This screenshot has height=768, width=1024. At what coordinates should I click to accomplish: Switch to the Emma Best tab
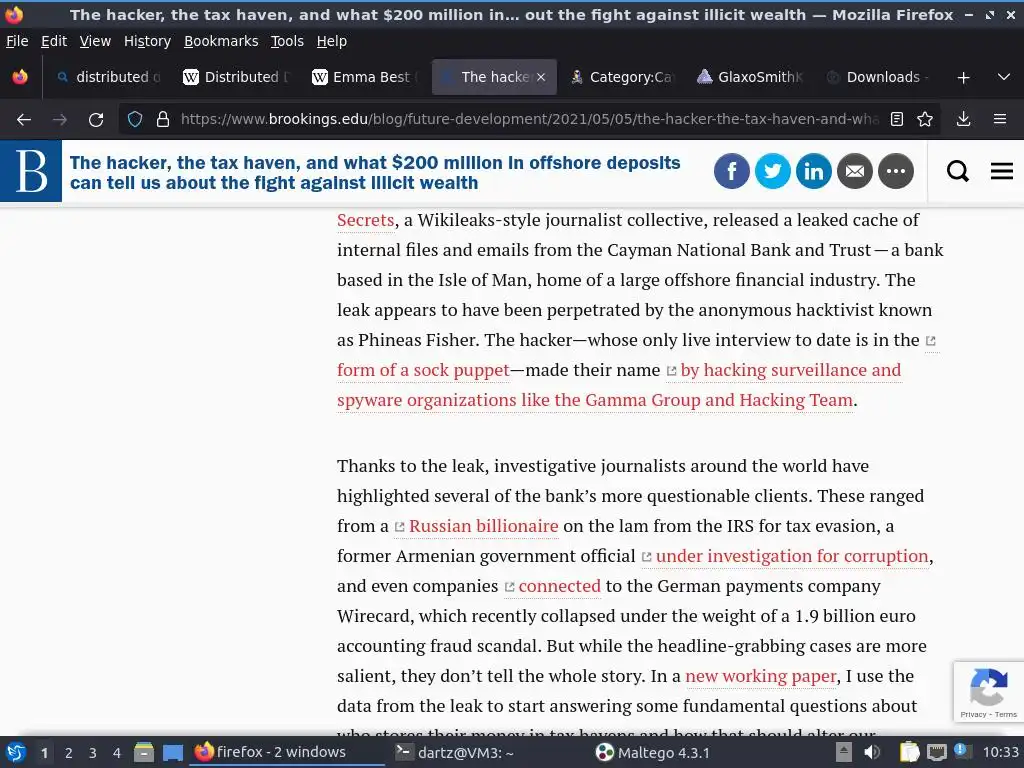coord(364,77)
